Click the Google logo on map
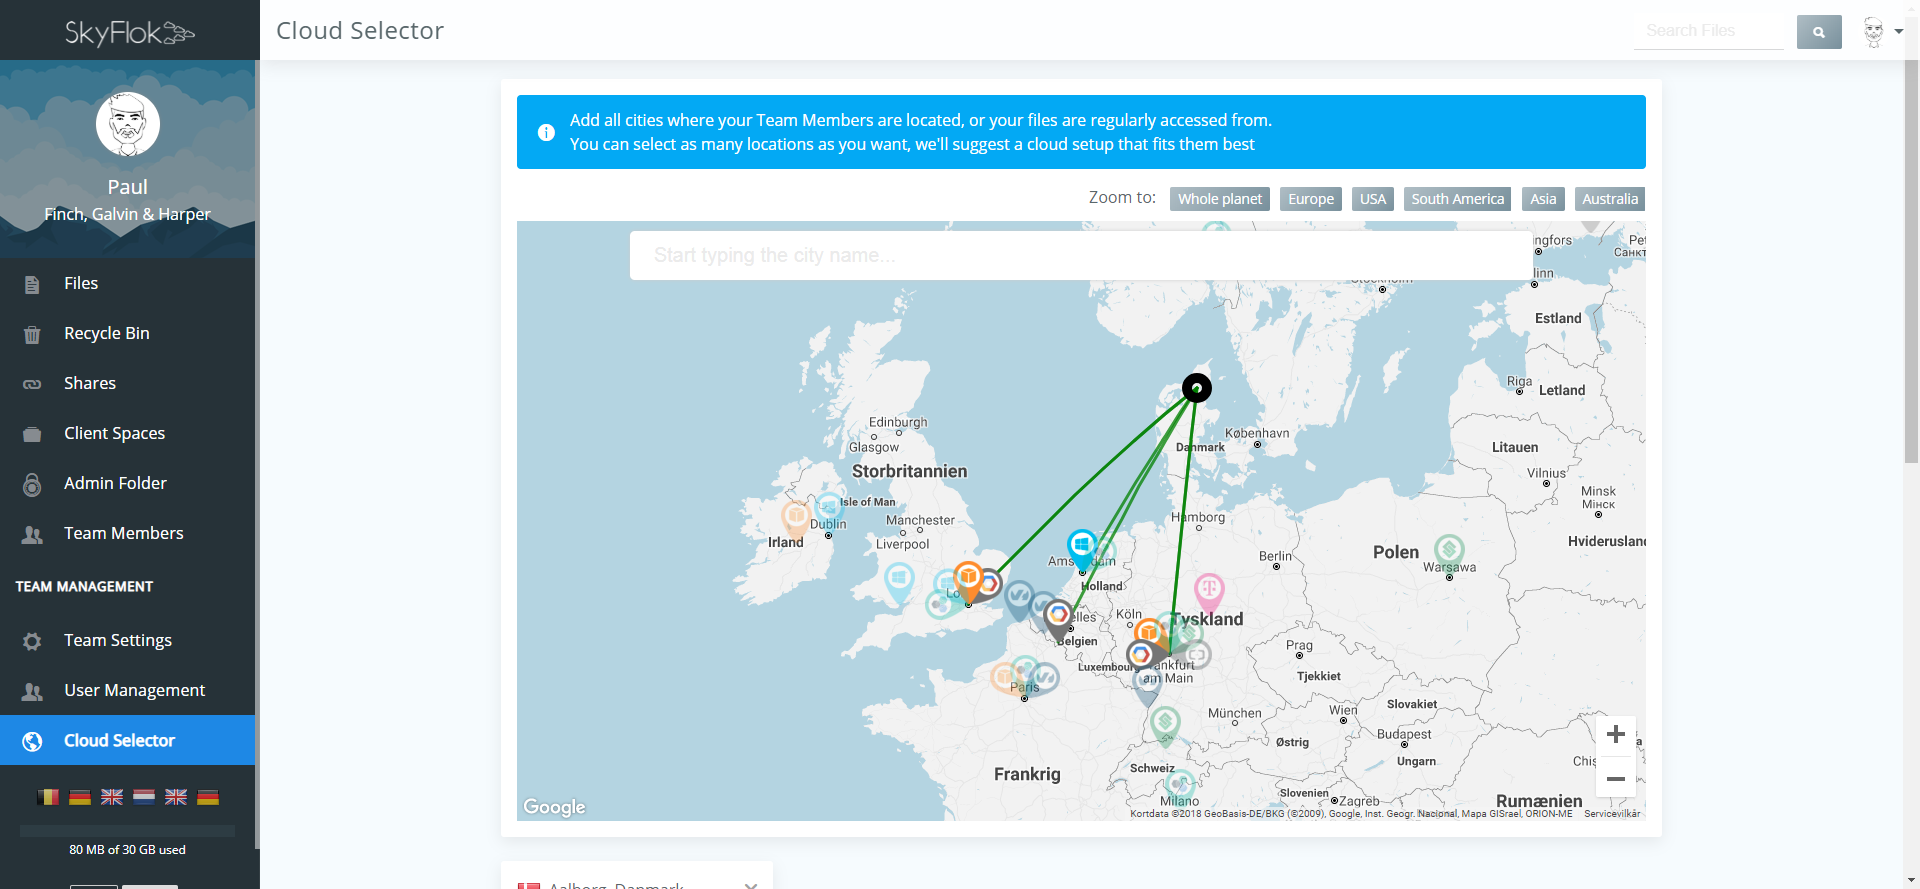This screenshot has height=889, width=1920. tap(554, 807)
